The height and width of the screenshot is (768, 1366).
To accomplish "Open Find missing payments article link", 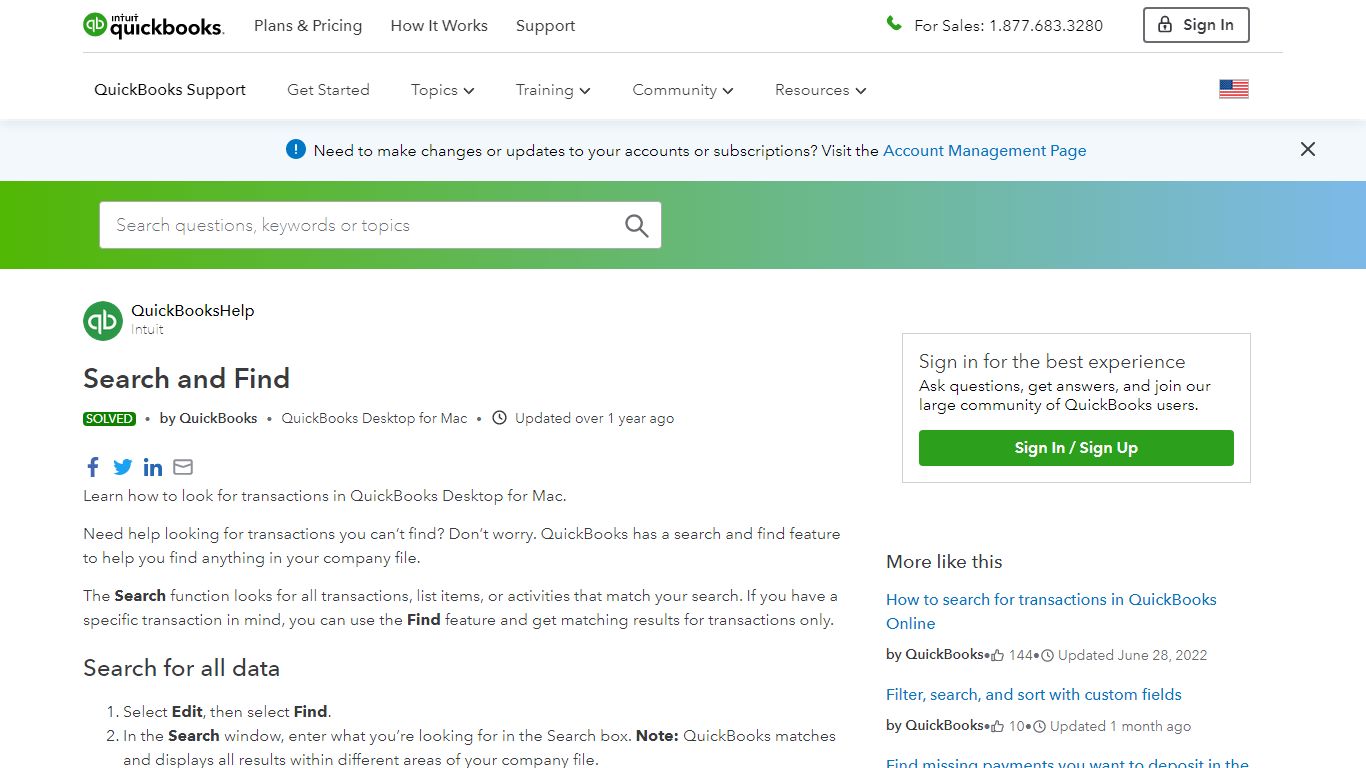I will pyautogui.click(x=1067, y=762).
